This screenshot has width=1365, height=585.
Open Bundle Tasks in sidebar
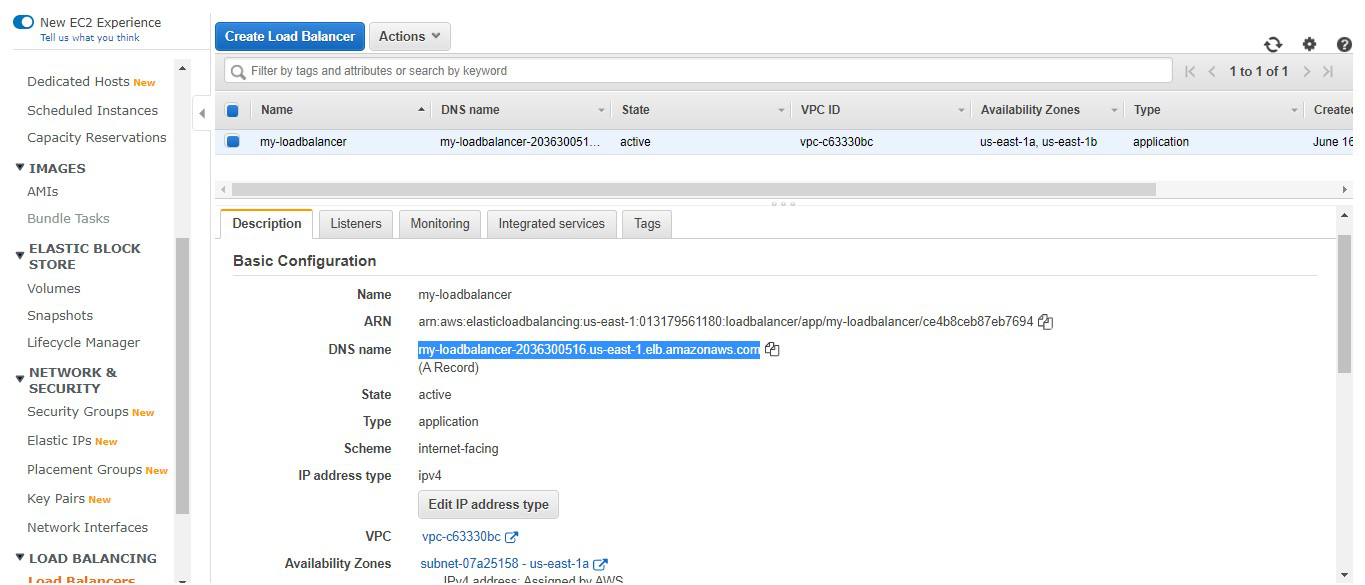tap(68, 218)
